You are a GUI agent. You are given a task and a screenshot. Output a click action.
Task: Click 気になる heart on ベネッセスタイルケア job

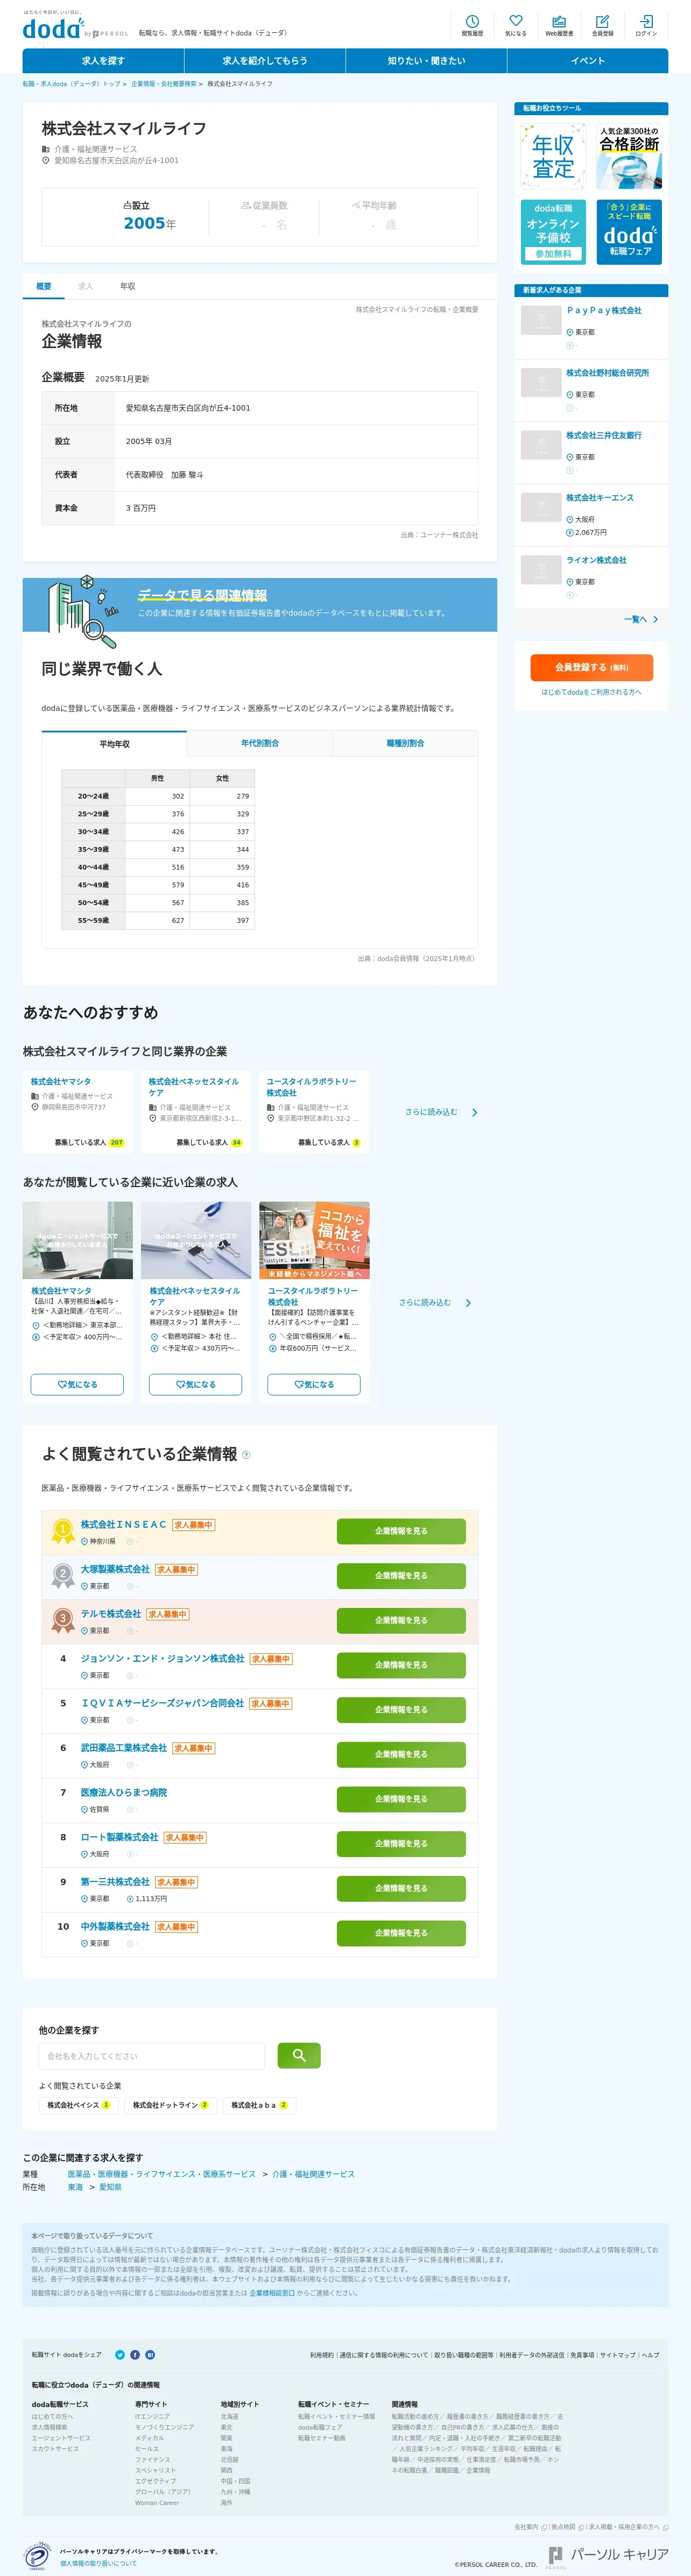pyautogui.click(x=196, y=1385)
